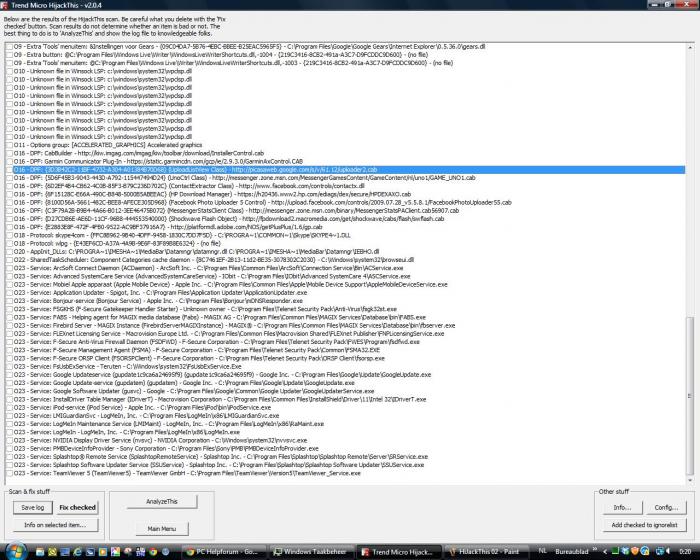Click the system tray clock 0:20
The height and width of the screenshot is (560, 700).
pos(685,552)
